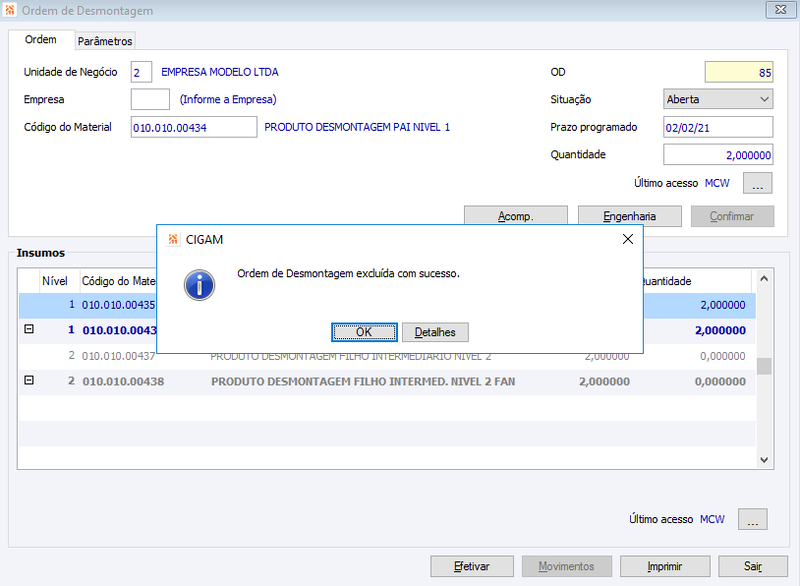Focus the empty Empresa field
Image resolution: width=800 pixels, height=586 pixels.
click(x=150, y=99)
